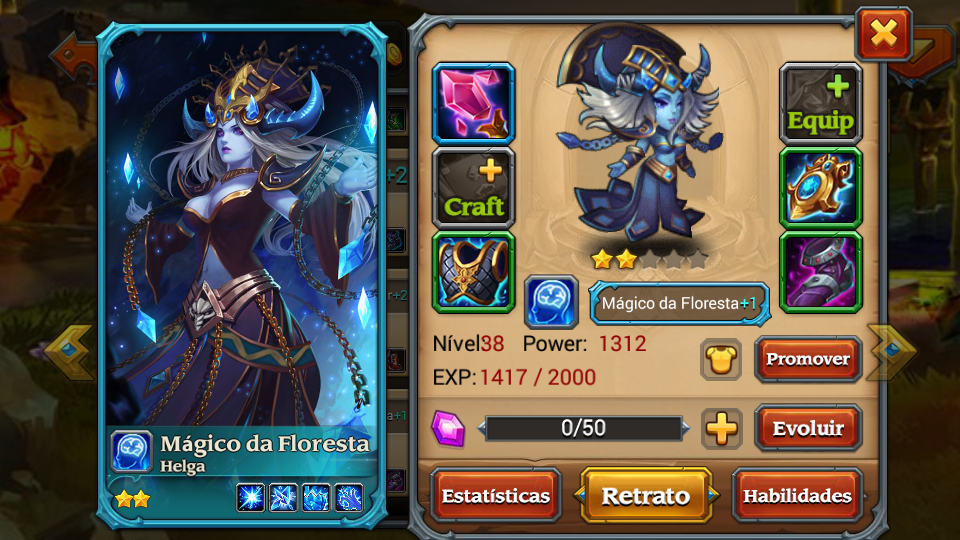Click the Promover button
Screen dimensions: 960x540
click(x=808, y=359)
